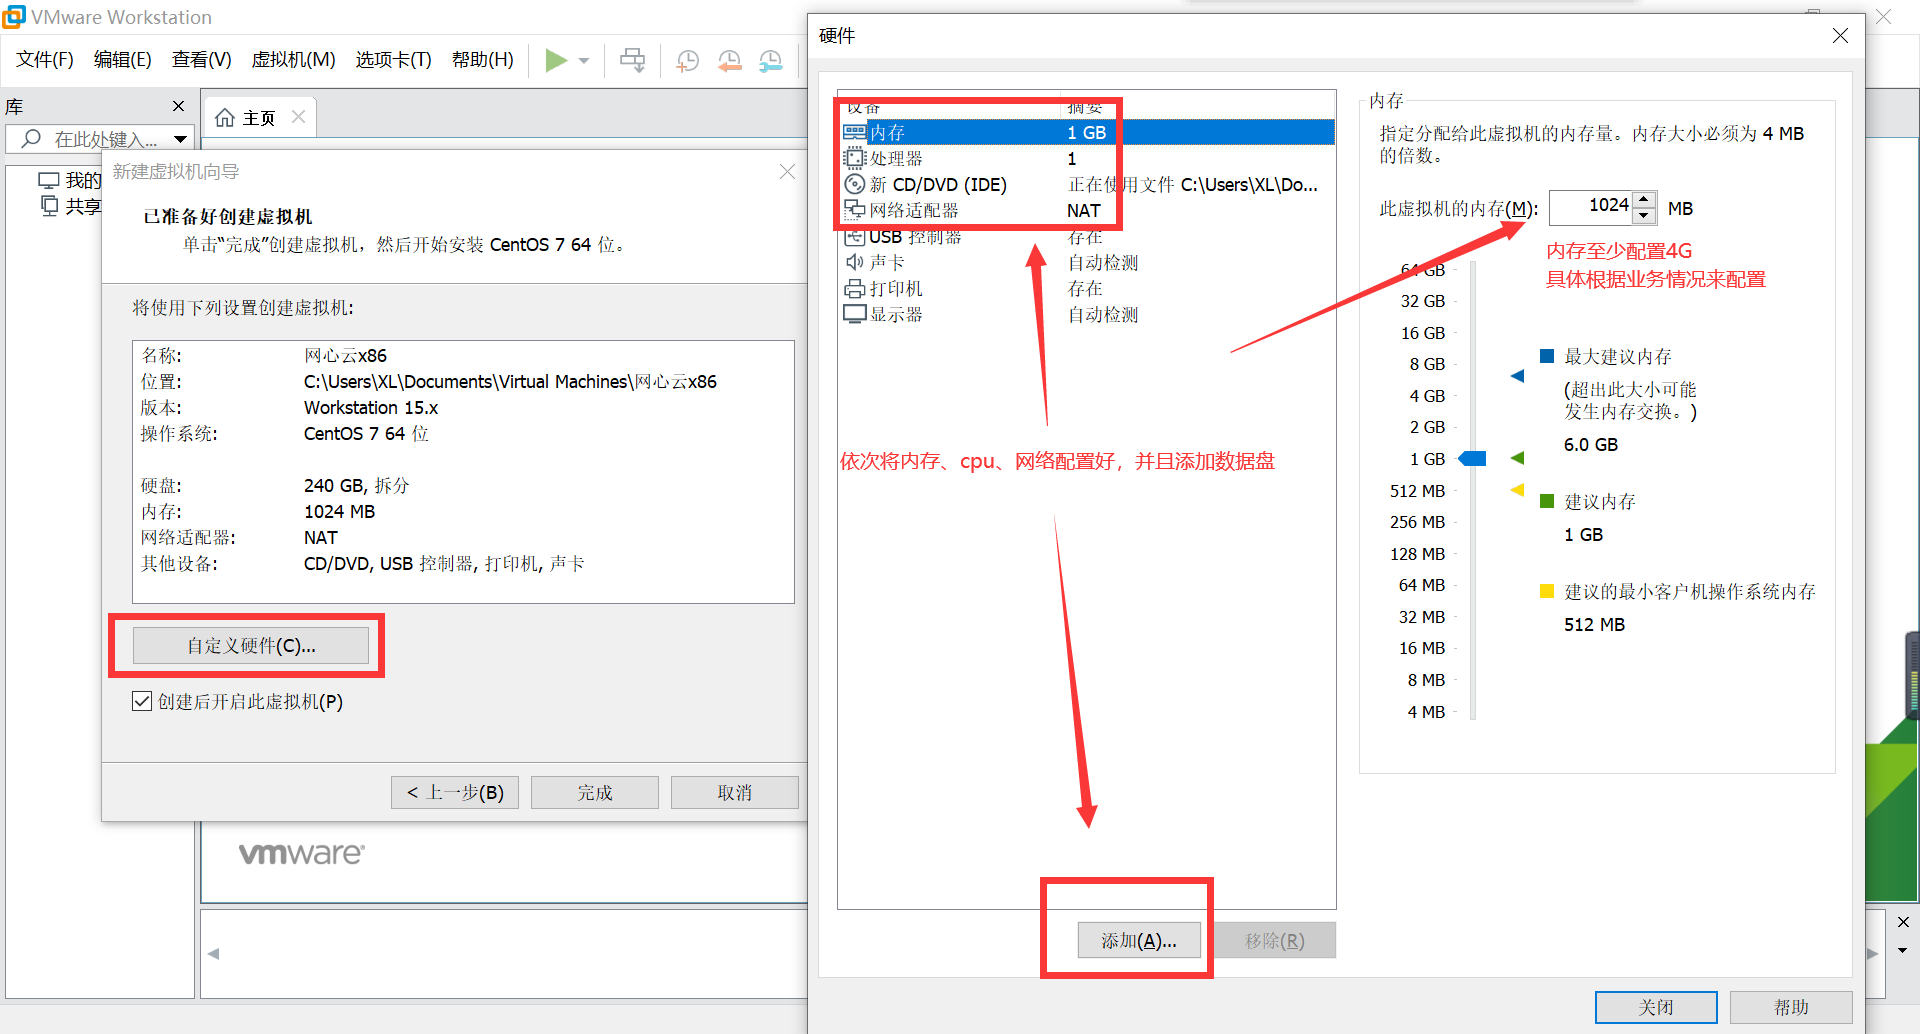This screenshot has width=1920, height=1034.
Task: Click the 添加(A)... add hardware button
Action: (x=1139, y=940)
